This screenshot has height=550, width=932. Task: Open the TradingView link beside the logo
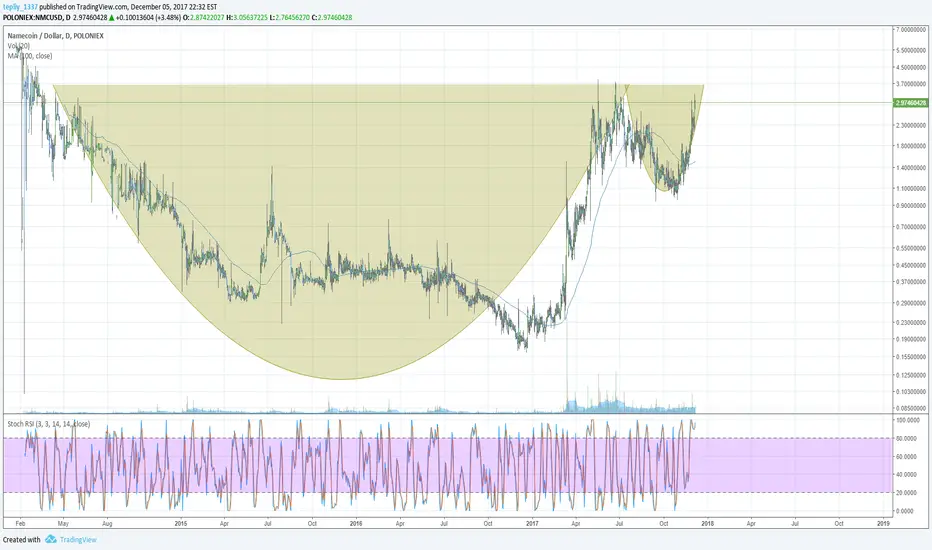coord(78,540)
